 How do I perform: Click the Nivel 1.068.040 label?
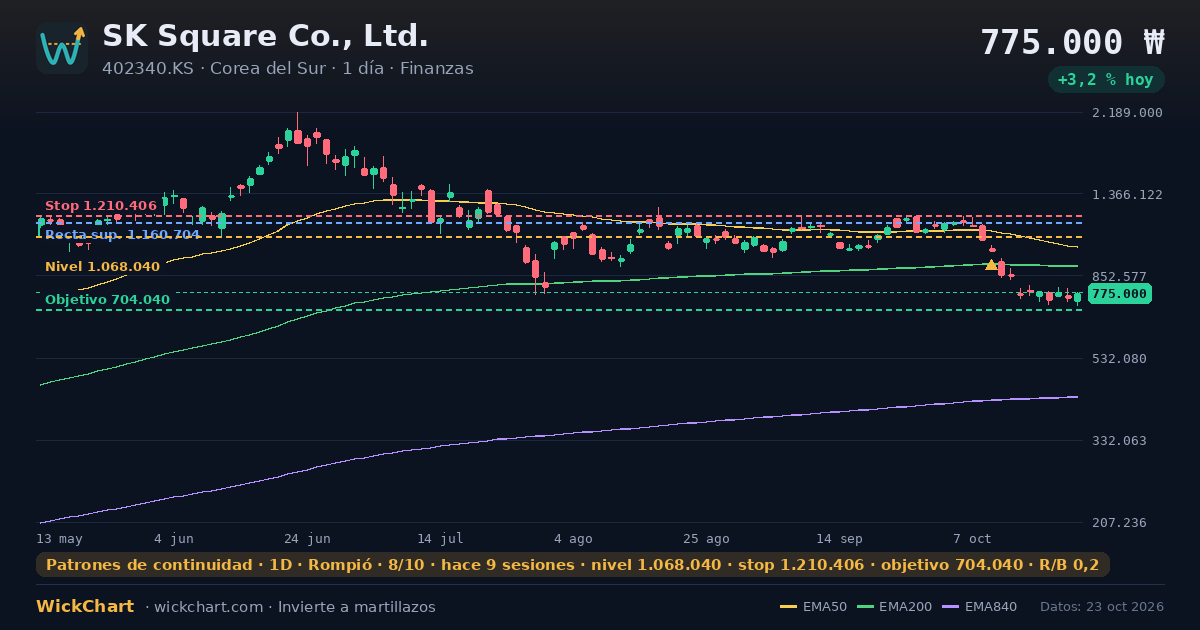102,267
